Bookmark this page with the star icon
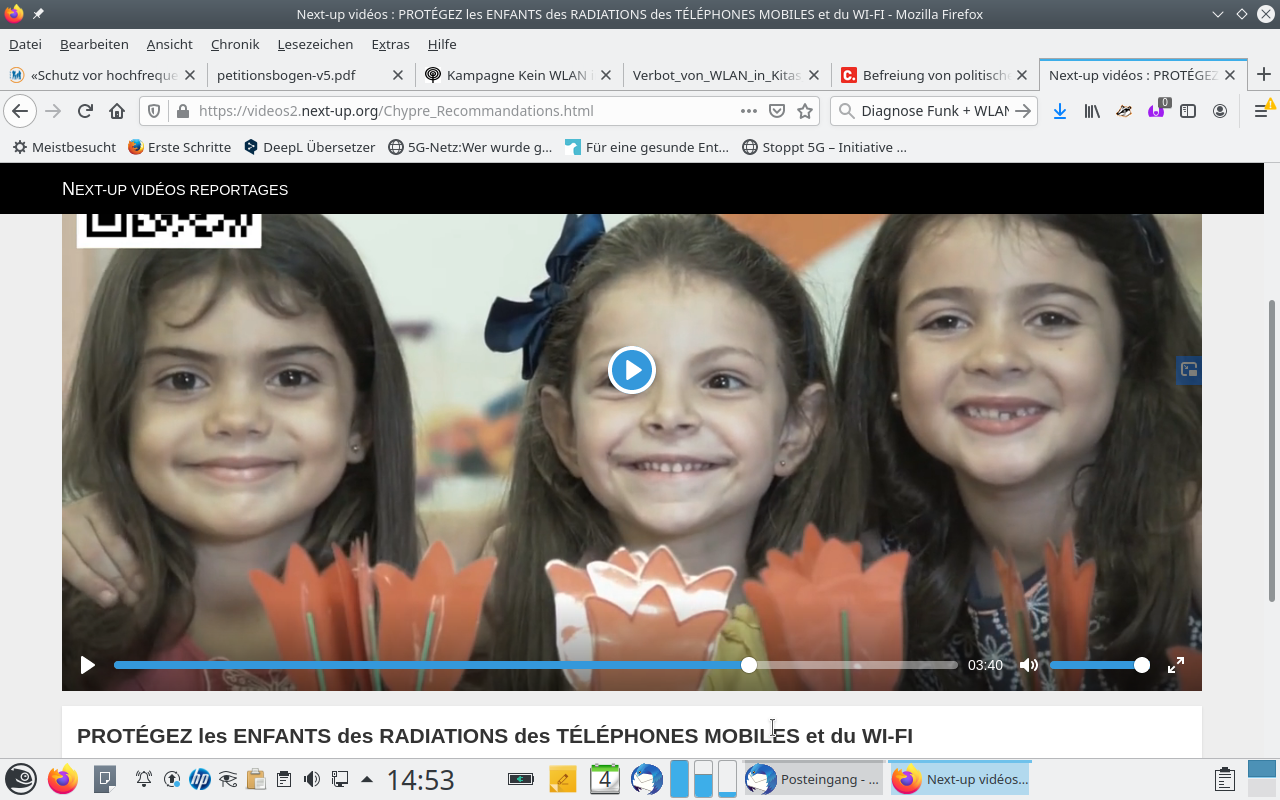Viewport: 1280px width, 800px height. [x=805, y=111]
